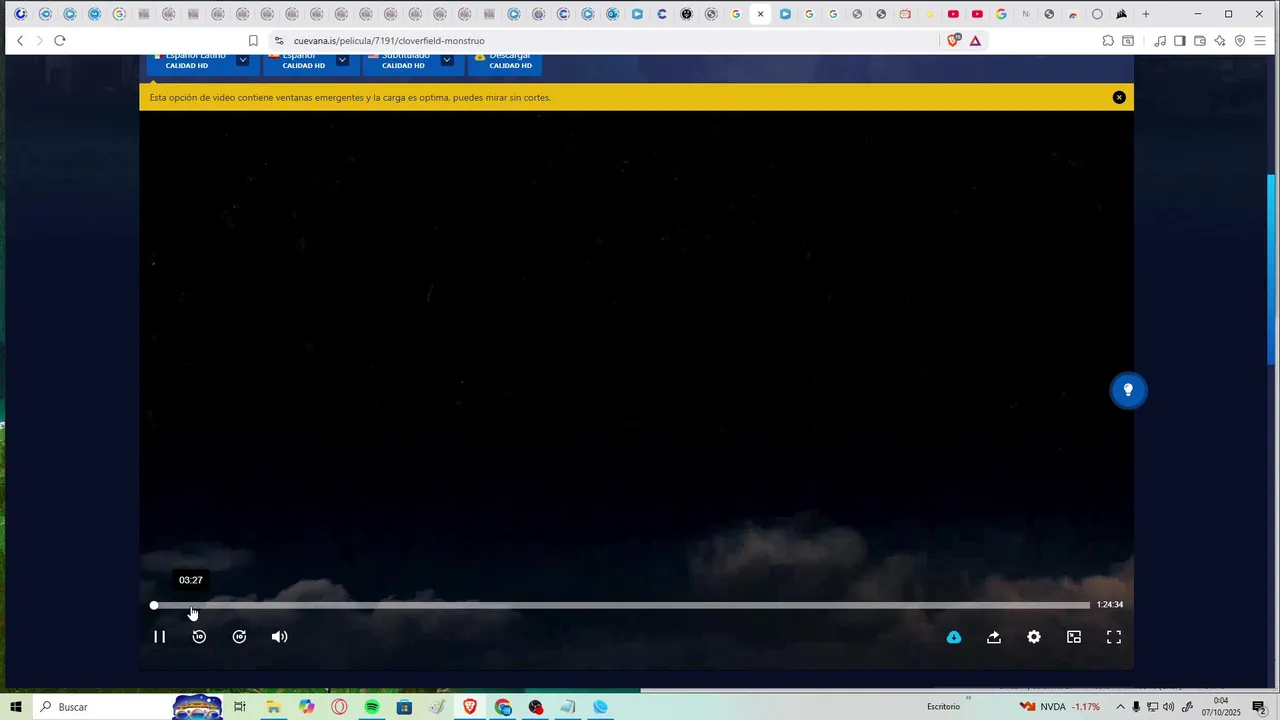Image resolution: width=1280 pixels, height=720 pixels.
Task: Open Brave Shields lion icon
Action: pyautogui.click(x=954, y=41)
